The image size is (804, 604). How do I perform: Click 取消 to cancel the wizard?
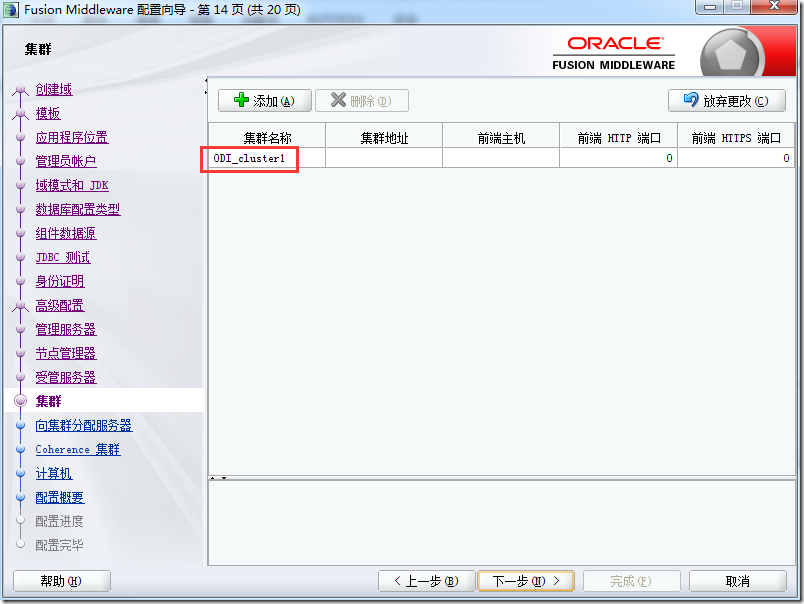pyautogui.click(x=738, y=581)
